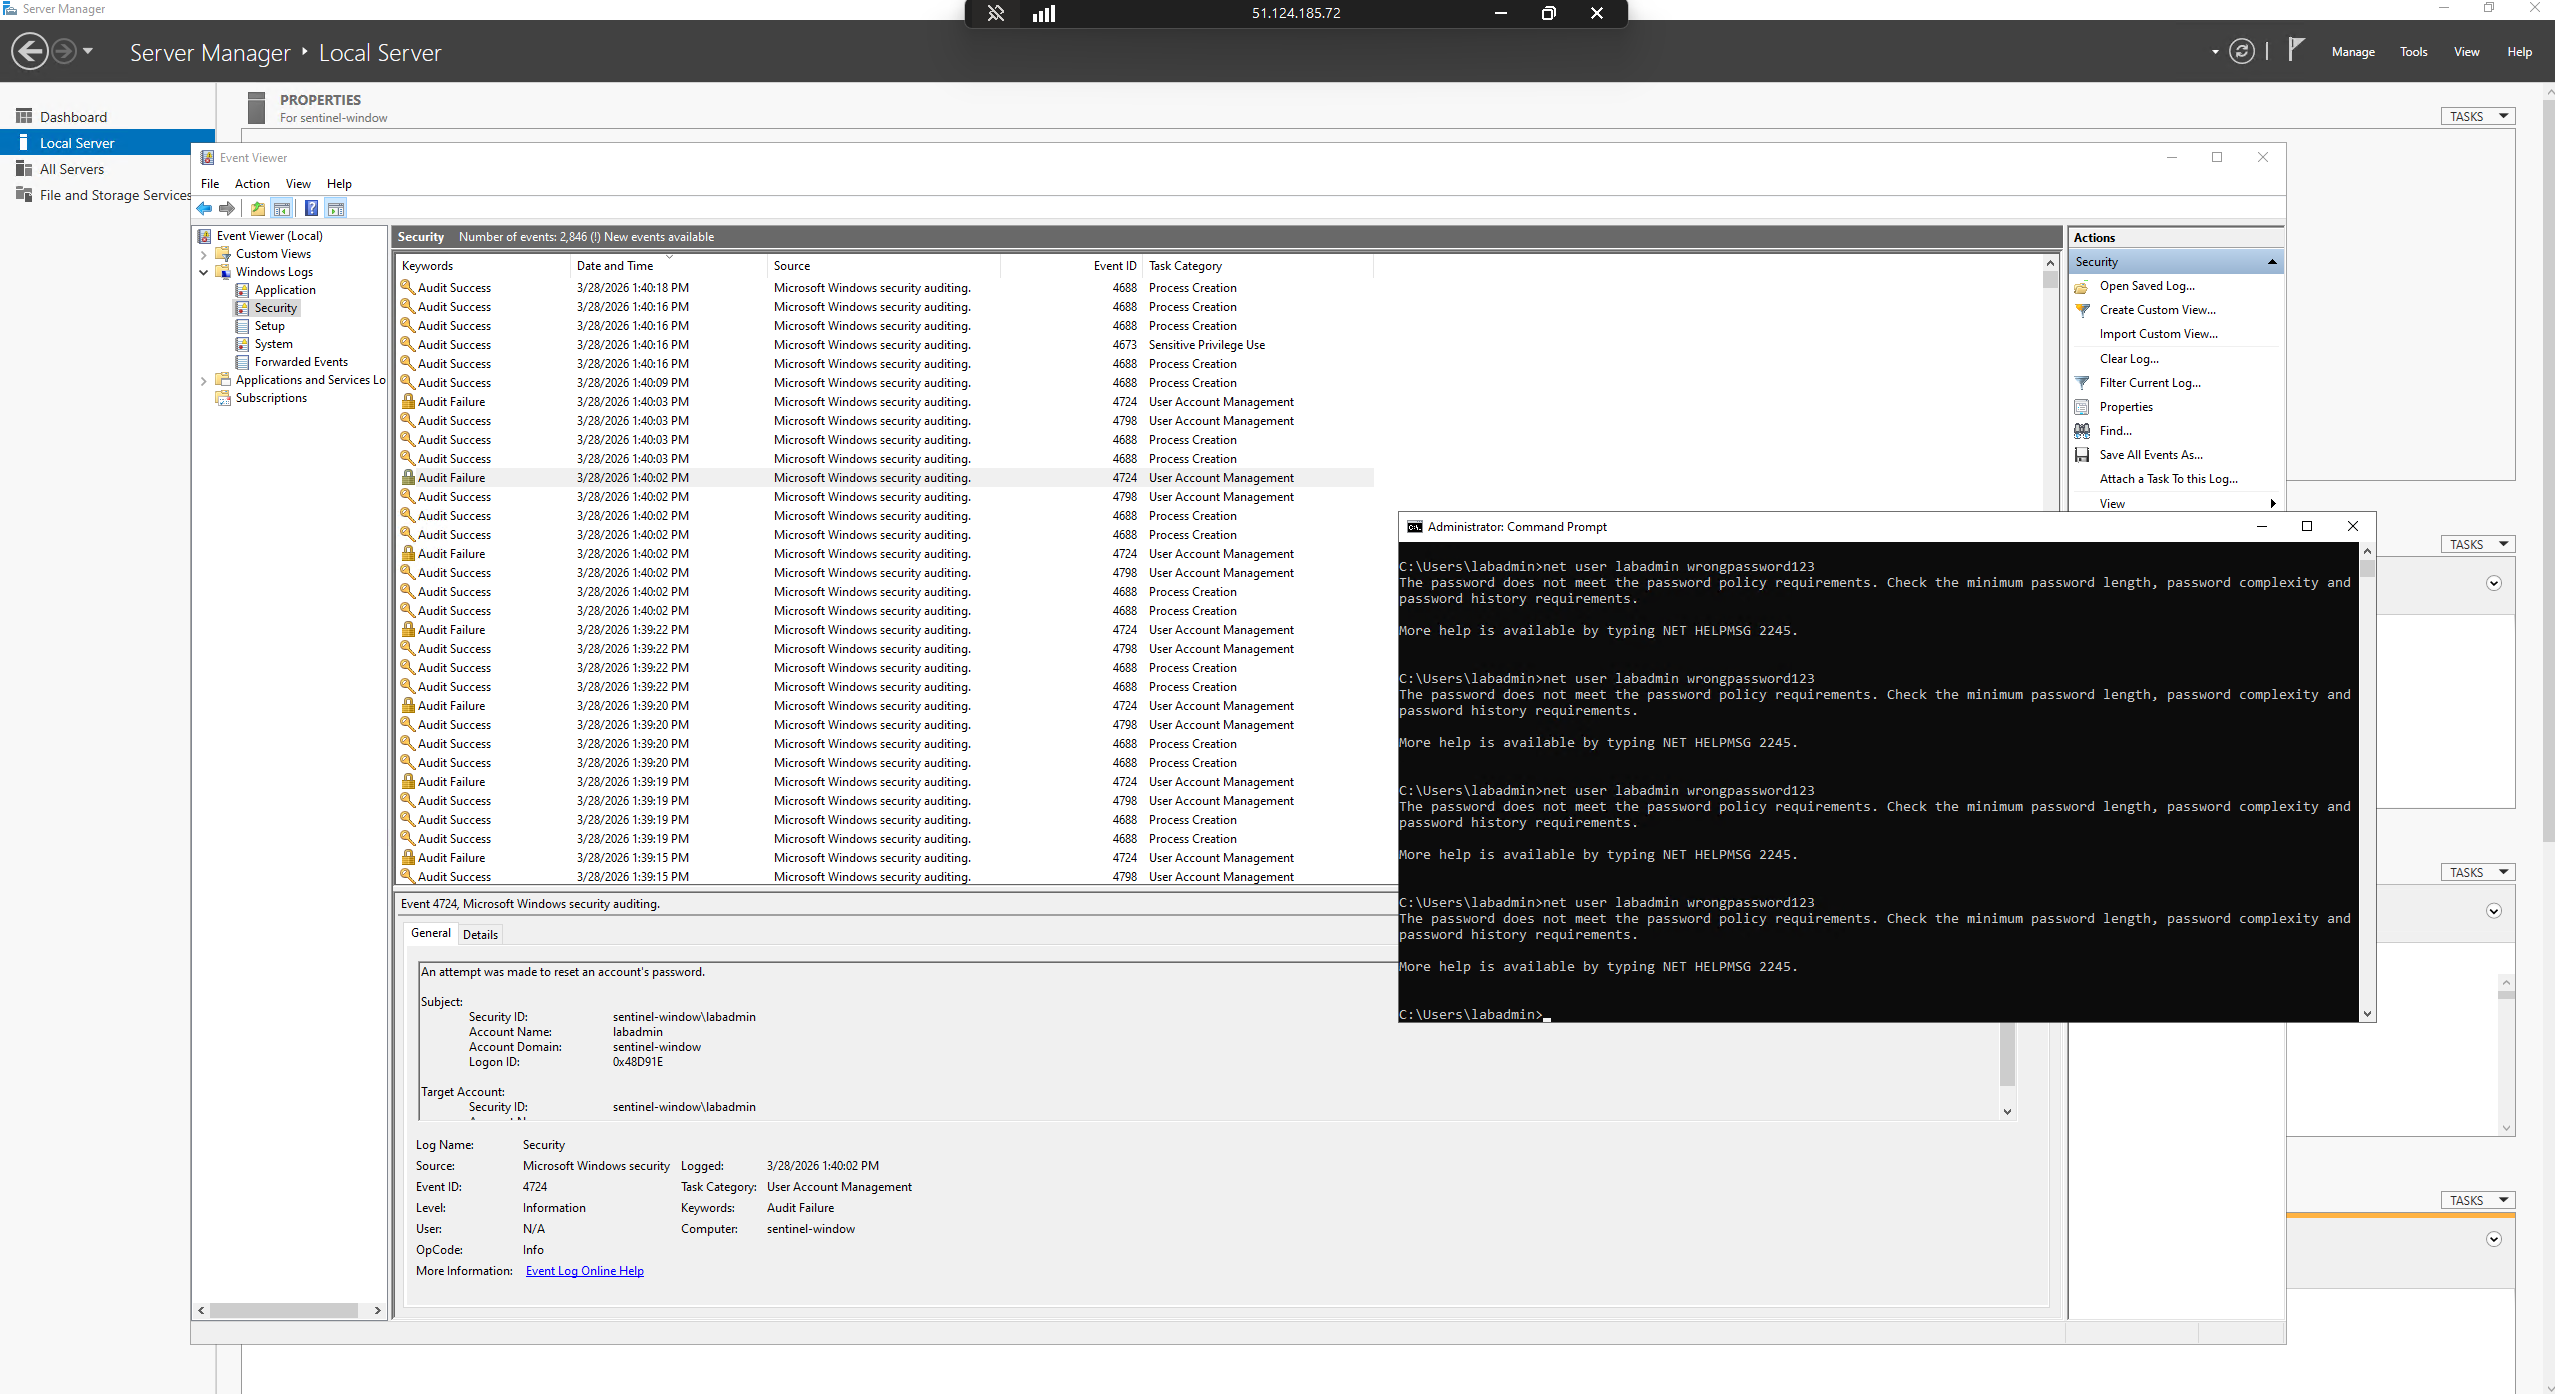Click Filter Current Log funnel action

pos(2149,383)
